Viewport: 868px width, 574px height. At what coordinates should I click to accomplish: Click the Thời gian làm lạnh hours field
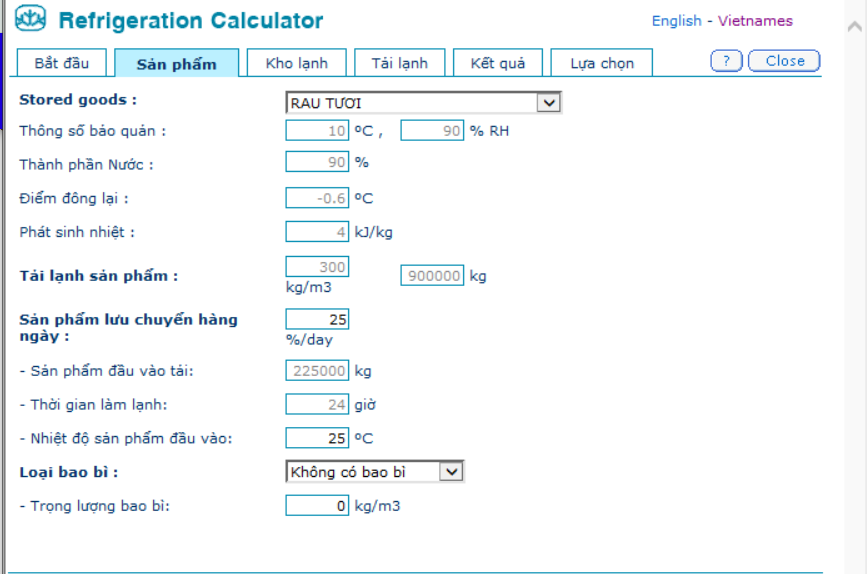tap(317, 405)
